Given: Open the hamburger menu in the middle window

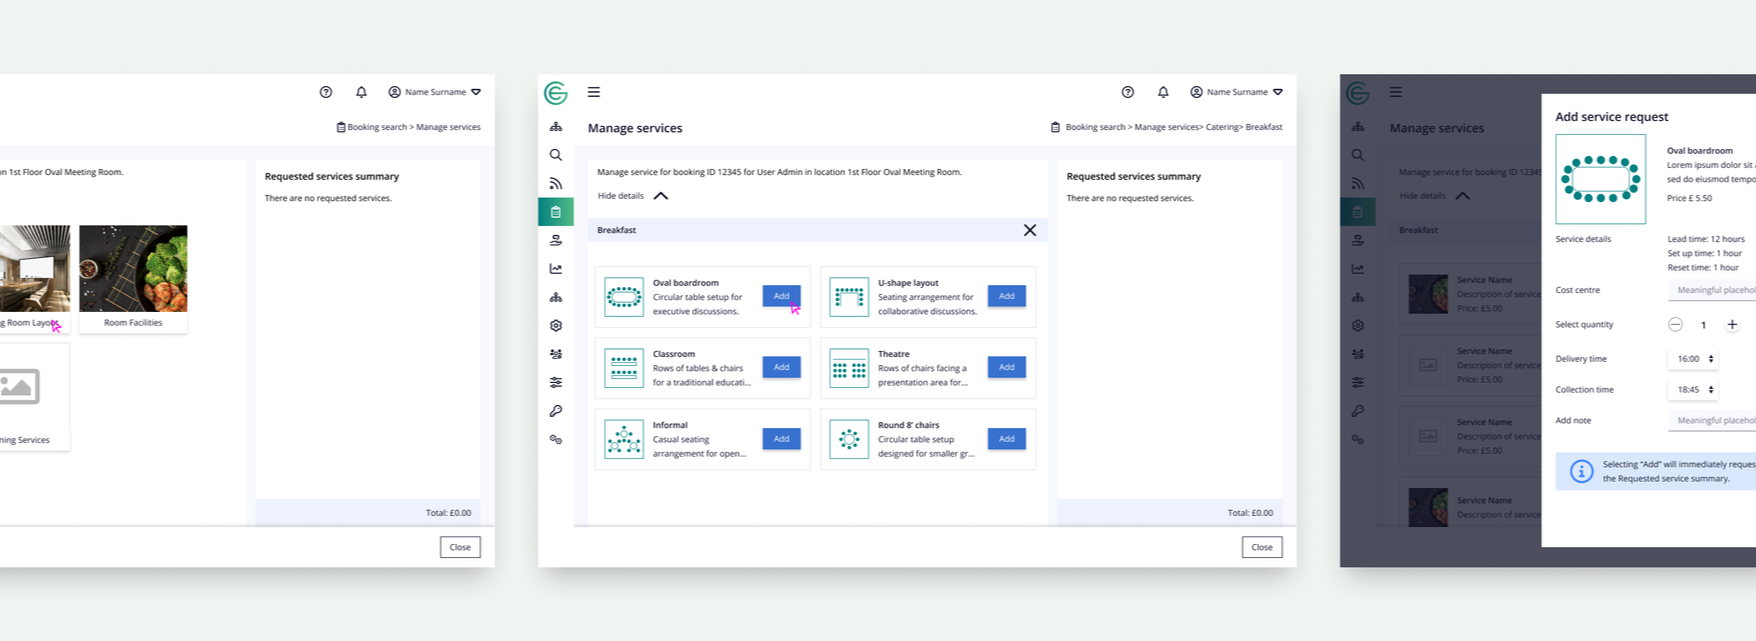Looking at the screenshot, I should 594,92.
